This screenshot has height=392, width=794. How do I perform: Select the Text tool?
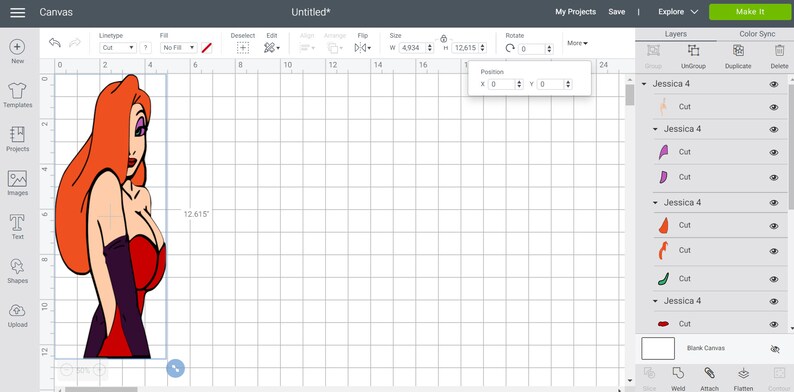(17, 226)
